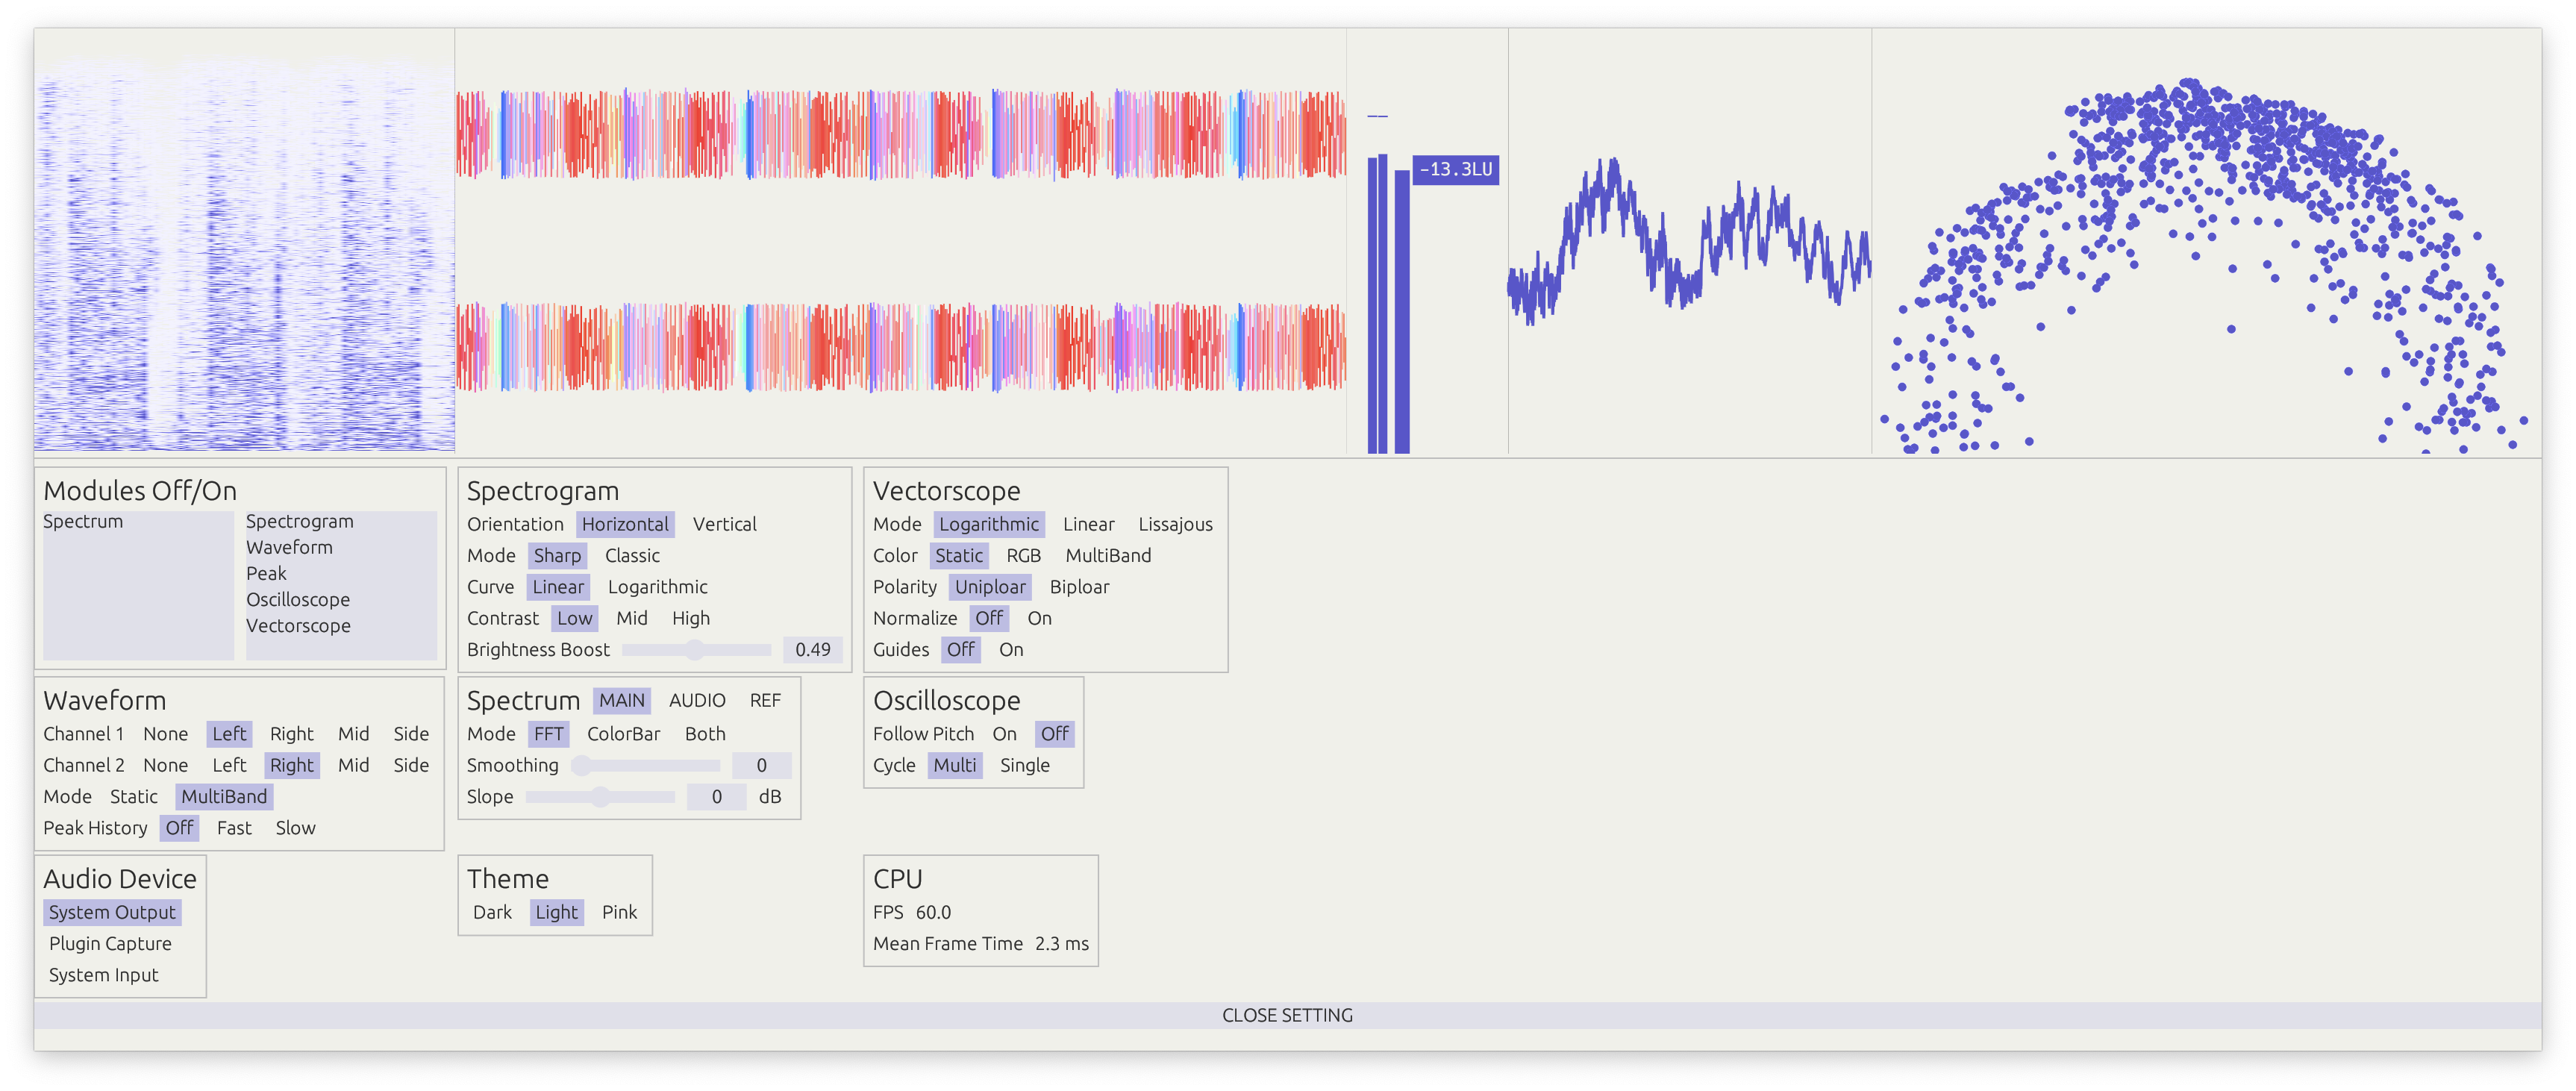Choose Logarithmic spectrogram curve

(657, 587)
